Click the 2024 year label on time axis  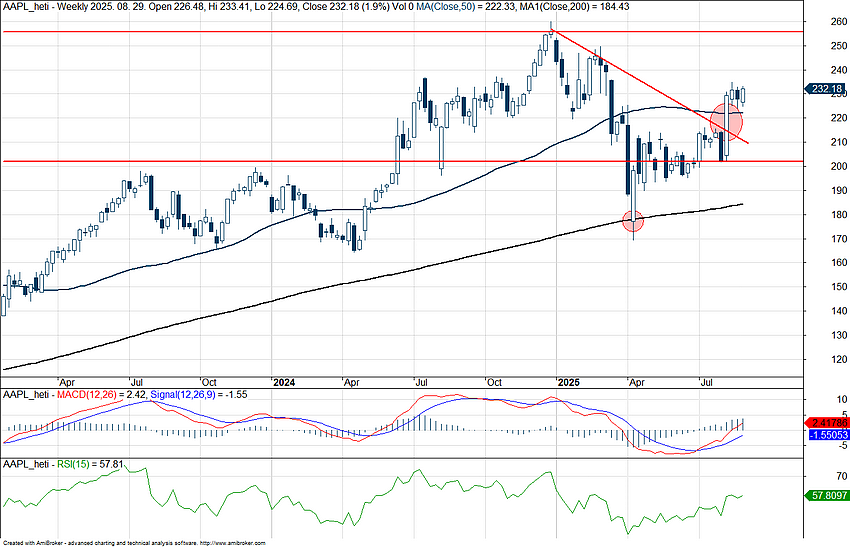coord(284,383)
